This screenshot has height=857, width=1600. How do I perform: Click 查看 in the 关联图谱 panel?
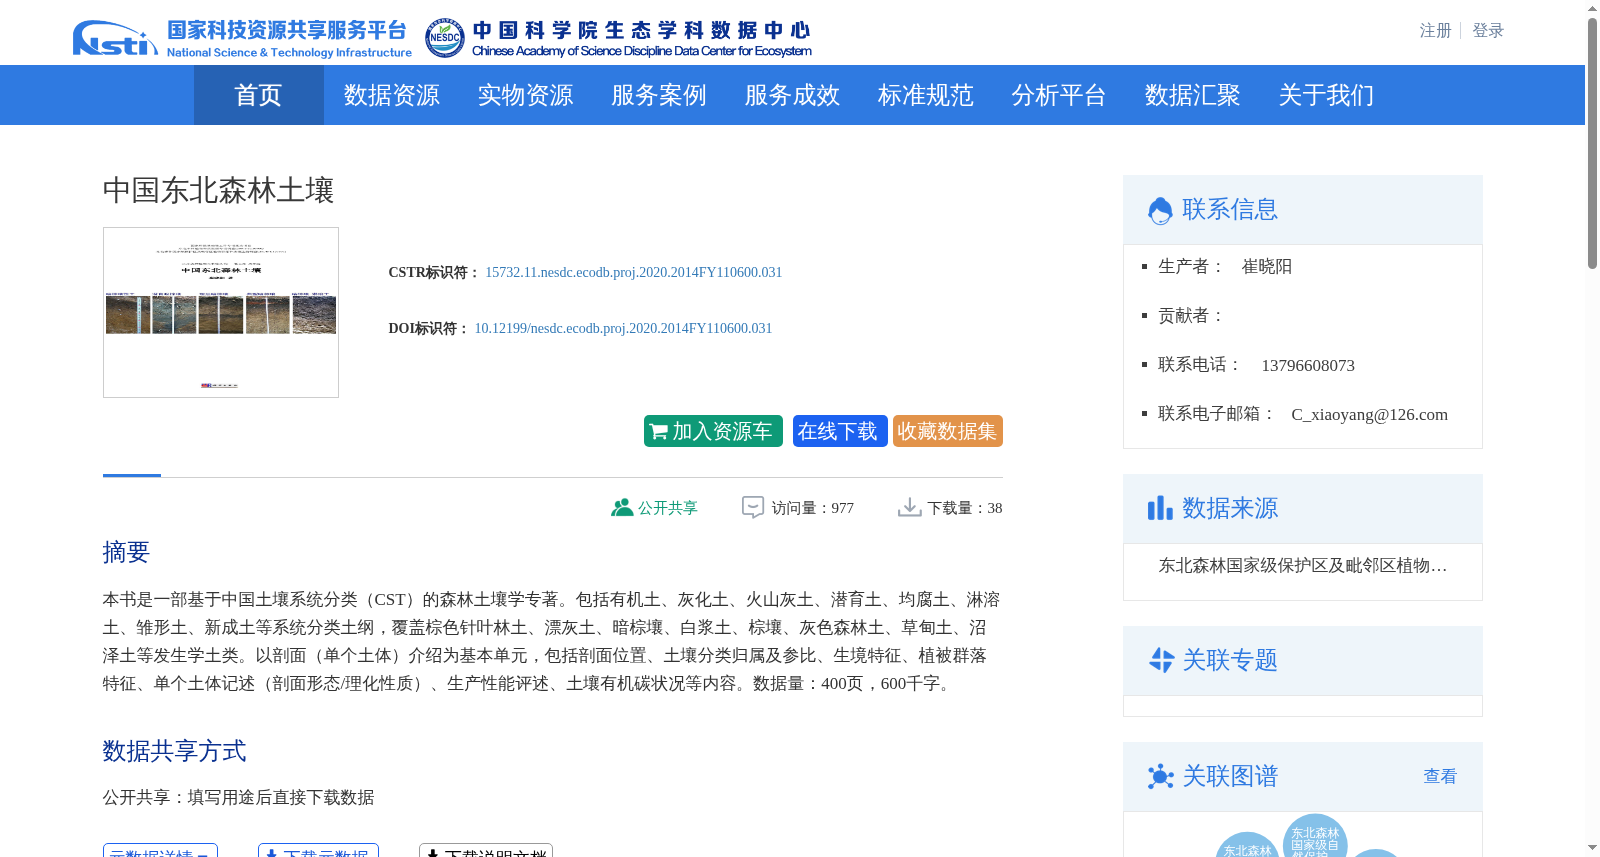[1440, 776]
